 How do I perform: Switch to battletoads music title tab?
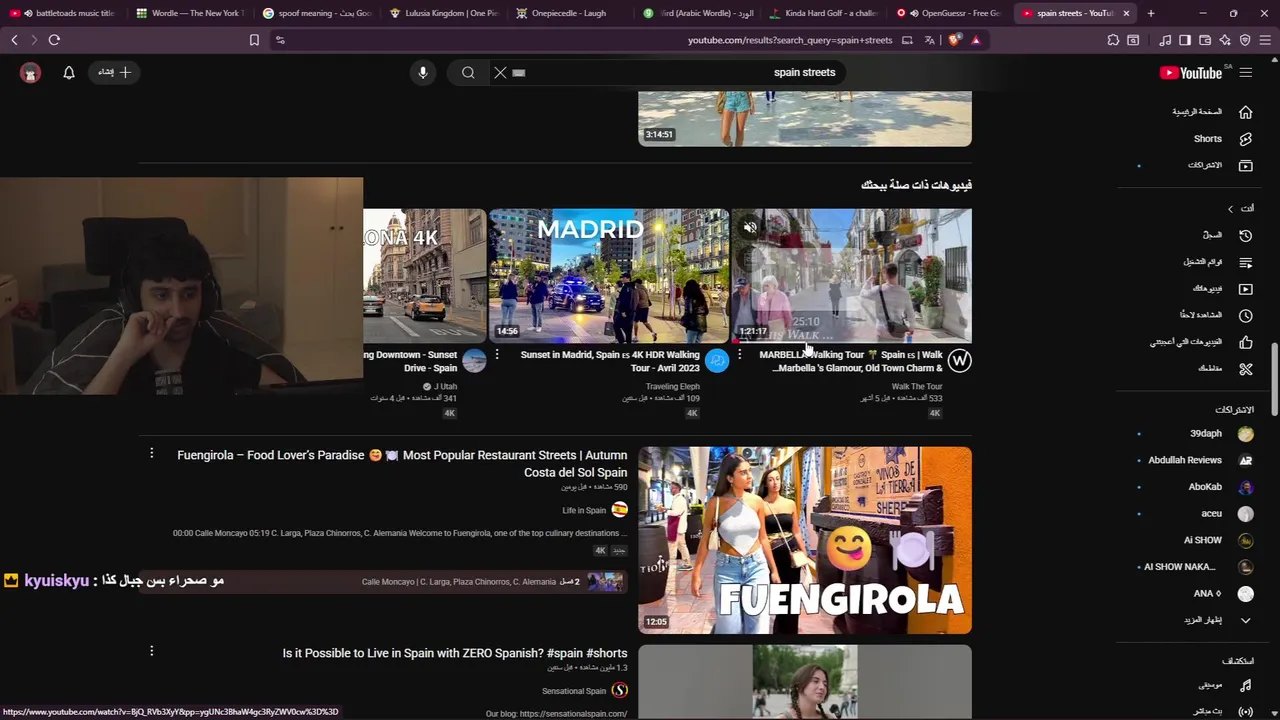[x=64, y=13]
